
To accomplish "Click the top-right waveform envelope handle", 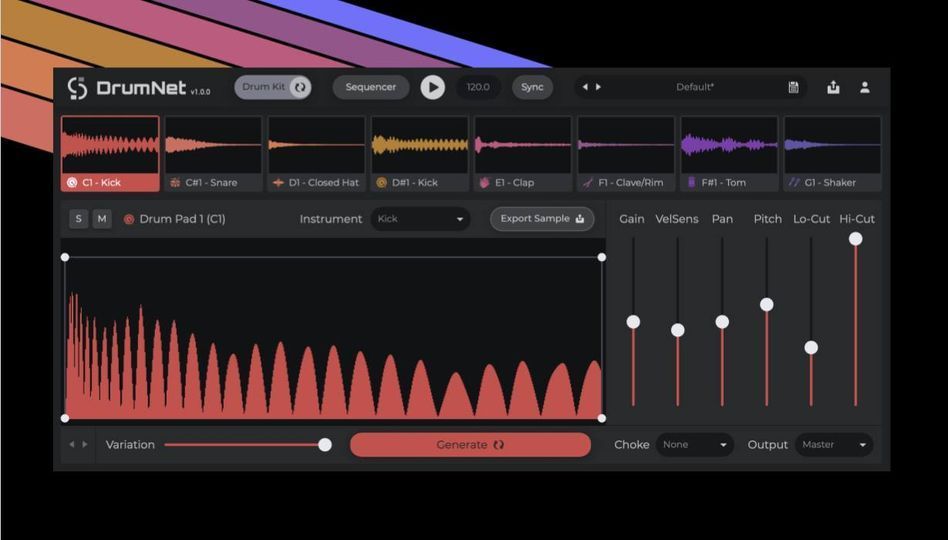I will (602, 258).
